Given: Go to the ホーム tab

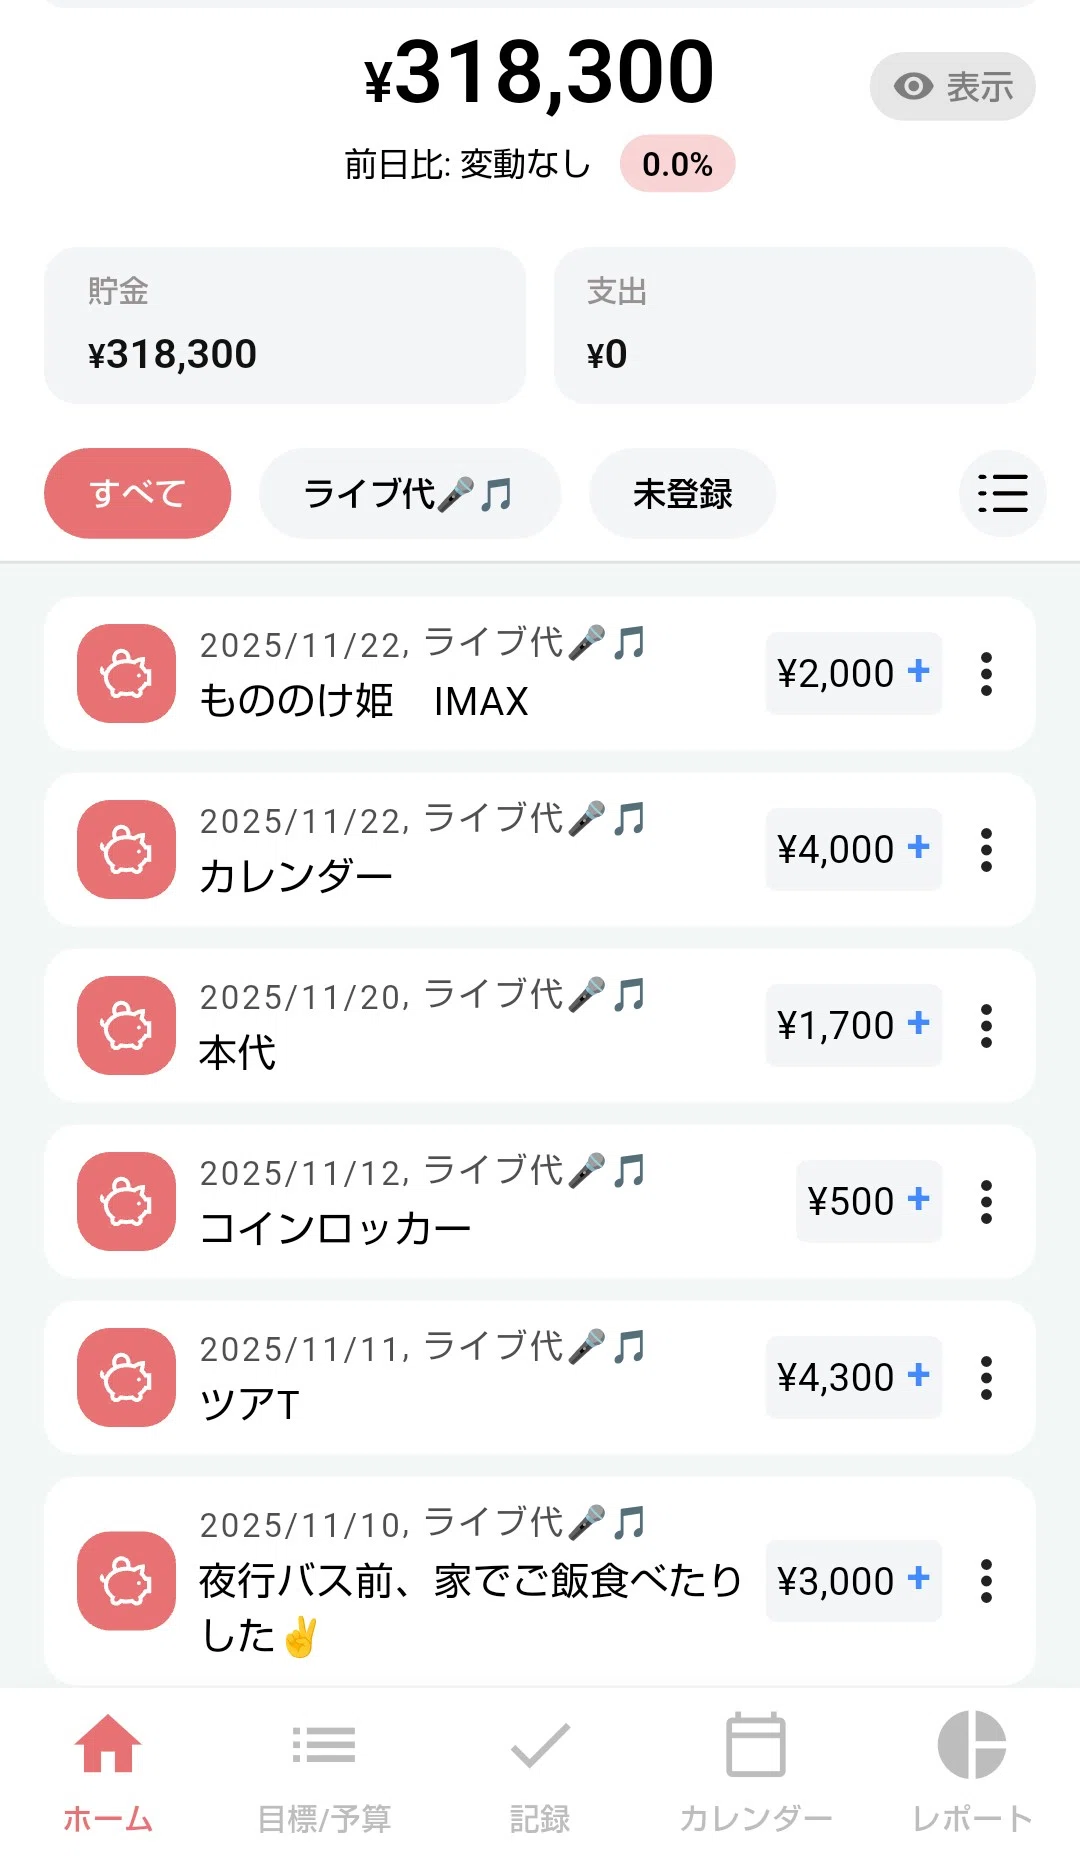Looking at the screenshot, I should point(108,1772).
